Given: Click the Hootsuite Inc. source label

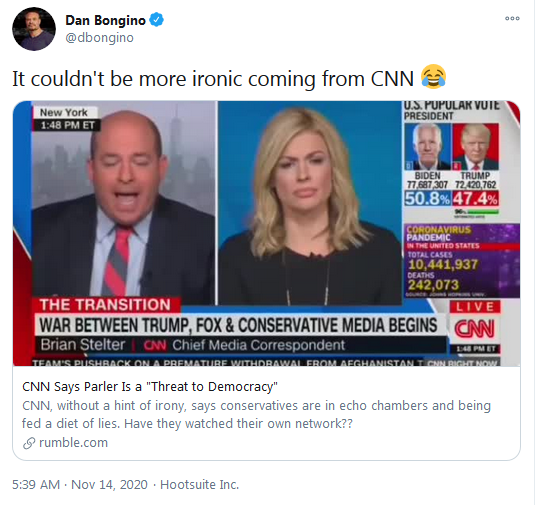Looking at the screenshot, I should tap(199, 484).
